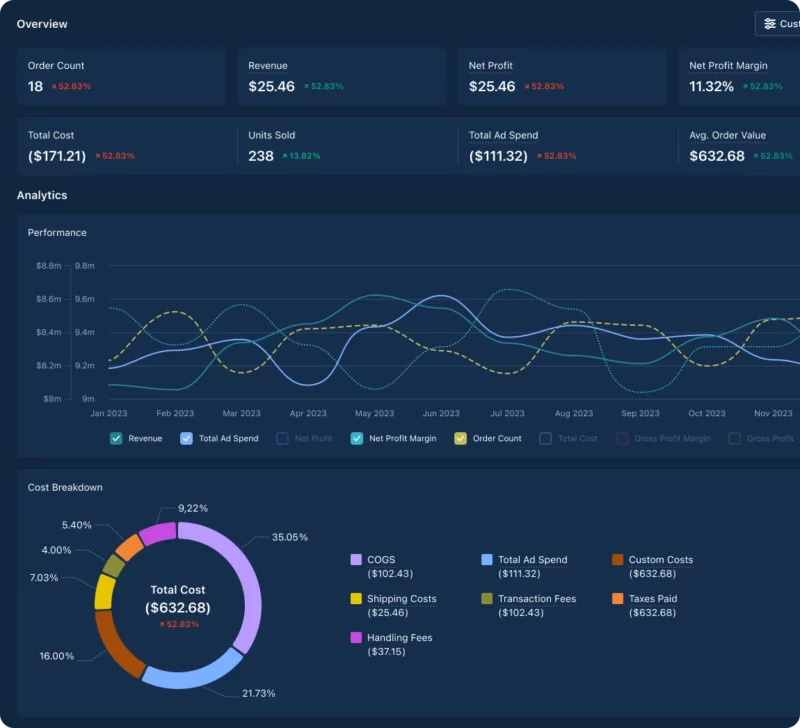Click the green trend arrow beside Revenue
Image resolution: width=800 pixels, height=728 pixels.
pos(306,87)
